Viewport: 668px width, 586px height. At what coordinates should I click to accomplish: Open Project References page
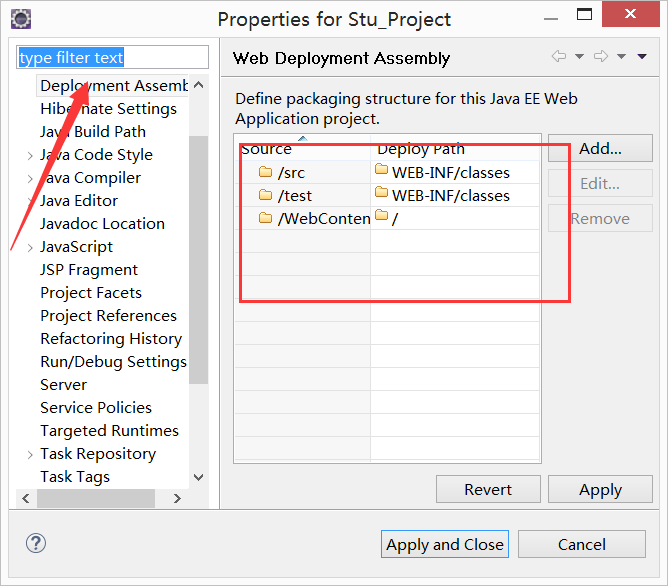pyautogui.click(x=108, y=316)
